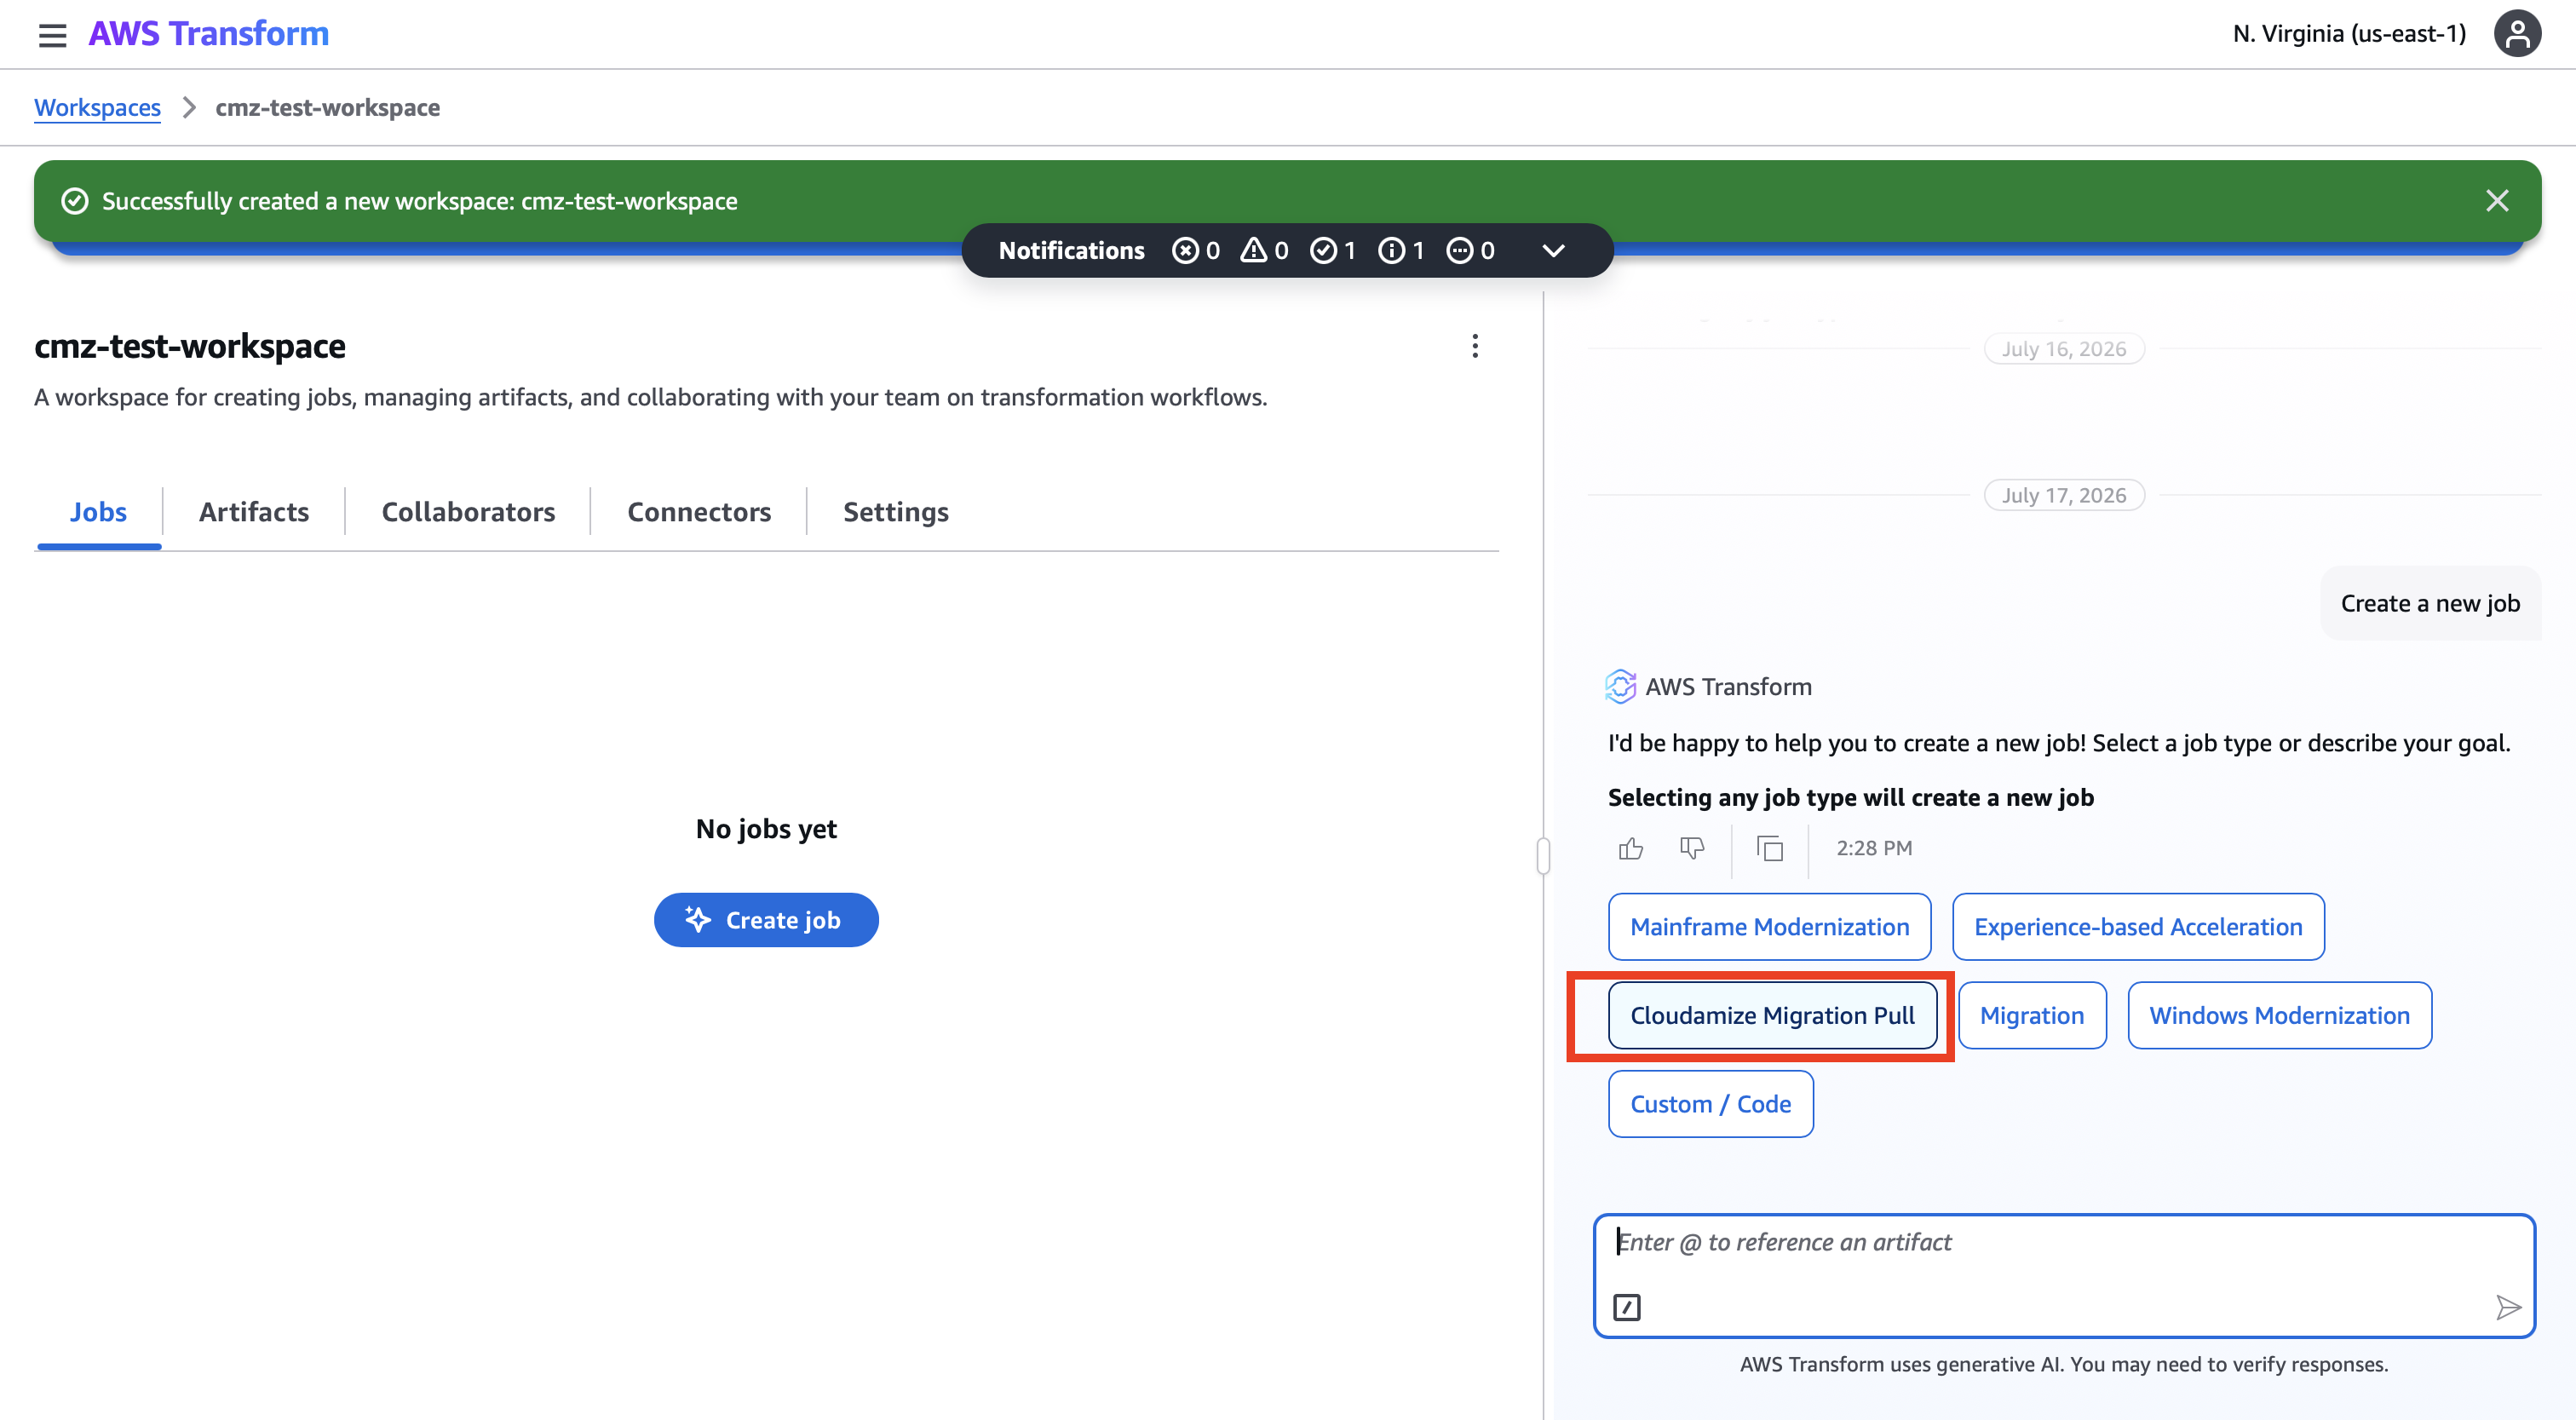The width and height of the screenshot is (2576, 1420).
Task: Show info notifications icon
Action: click(x=1391, y=251)
